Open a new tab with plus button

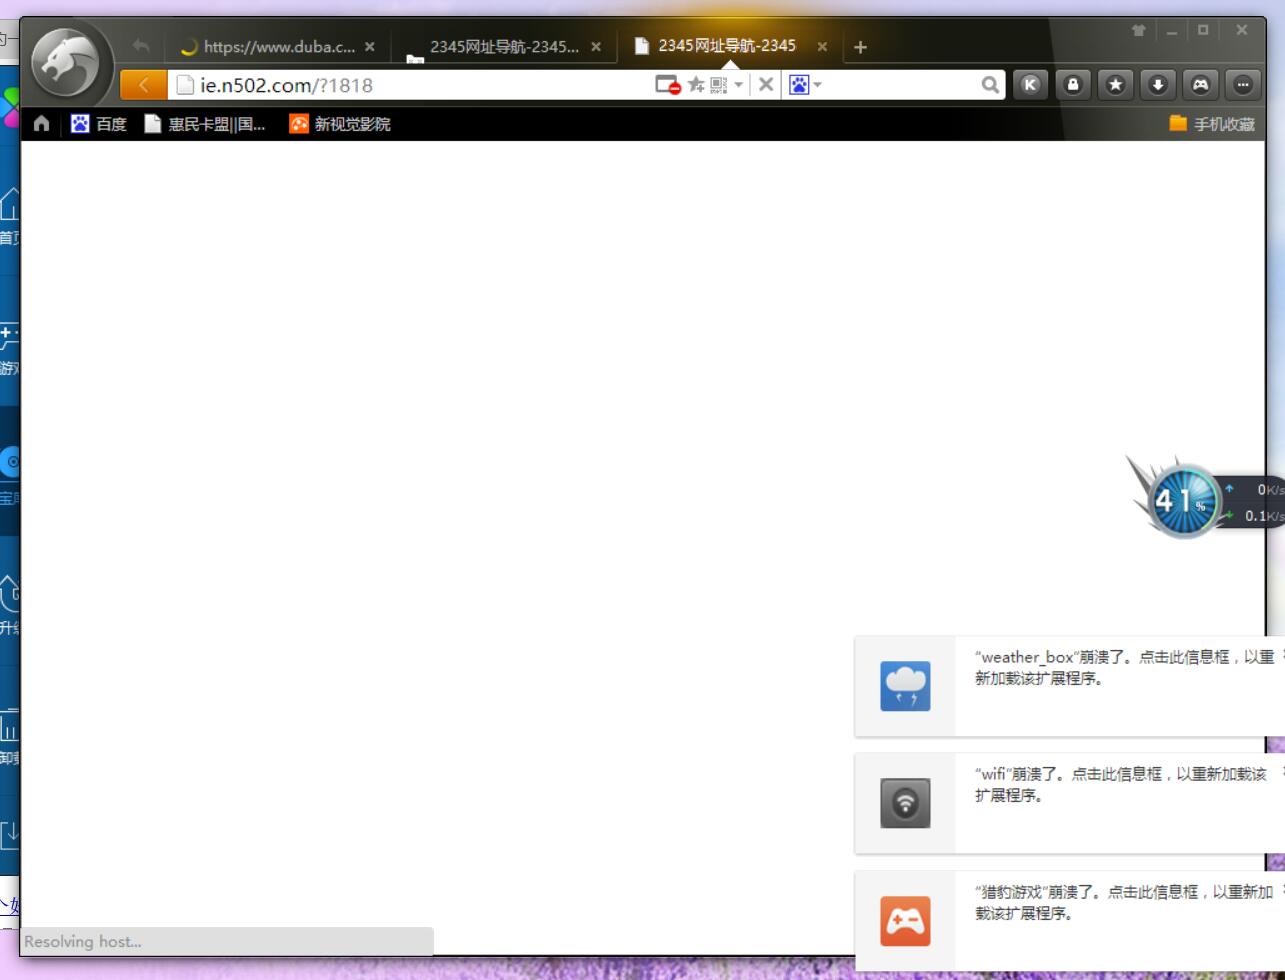[860, 46]
